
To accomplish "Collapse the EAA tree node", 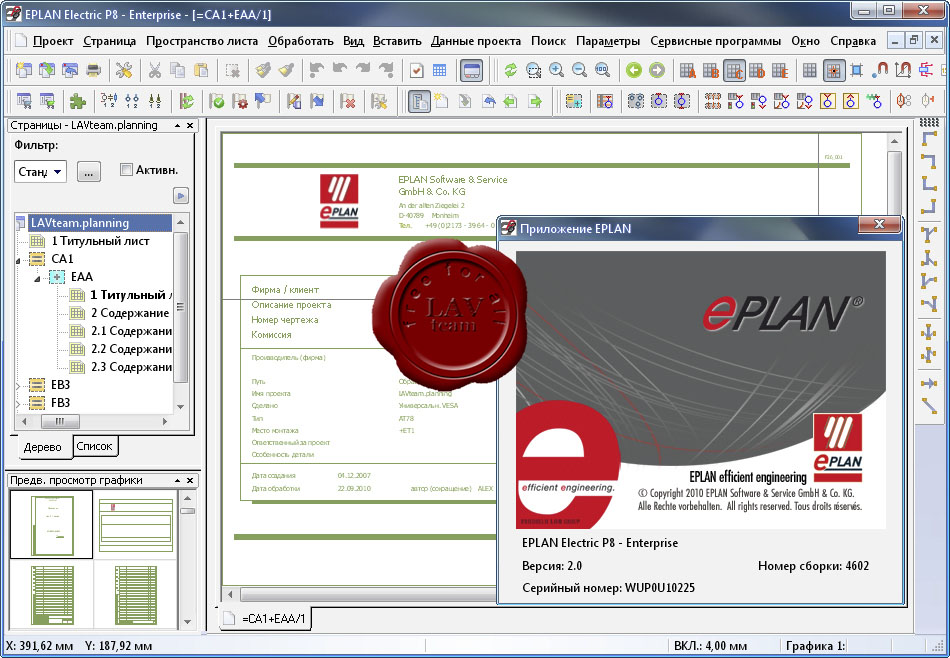I will [38, 279].
